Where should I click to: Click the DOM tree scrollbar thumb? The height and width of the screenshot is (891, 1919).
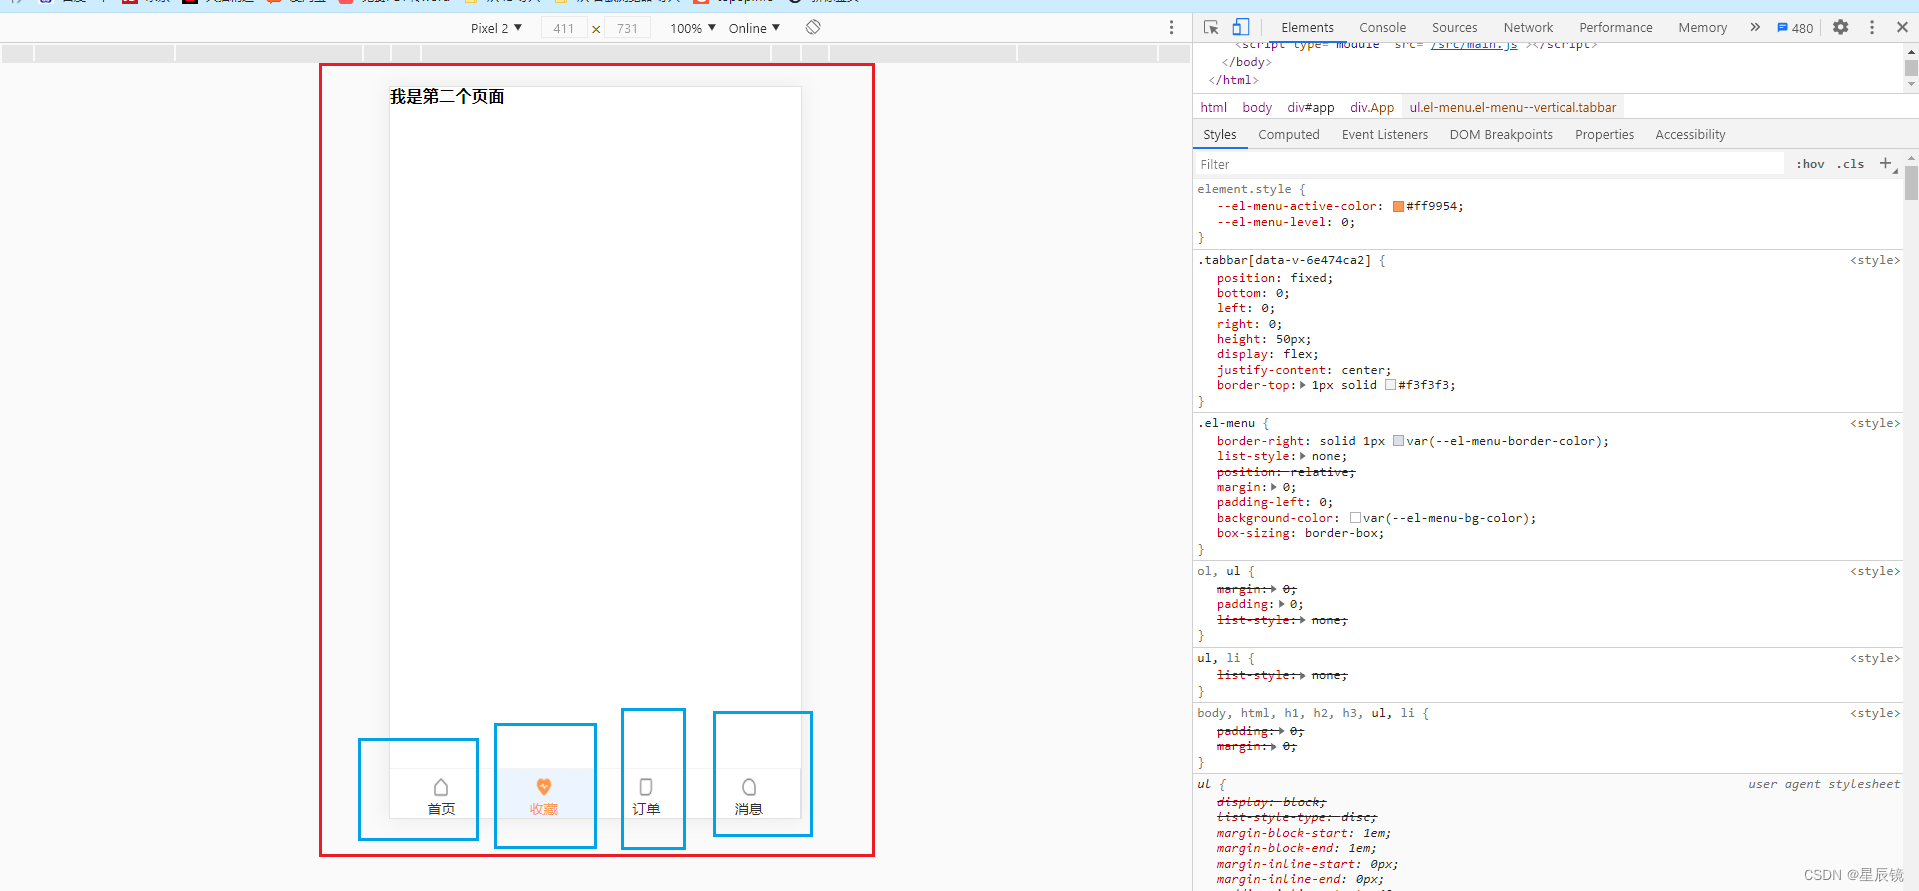(1911, 68)
